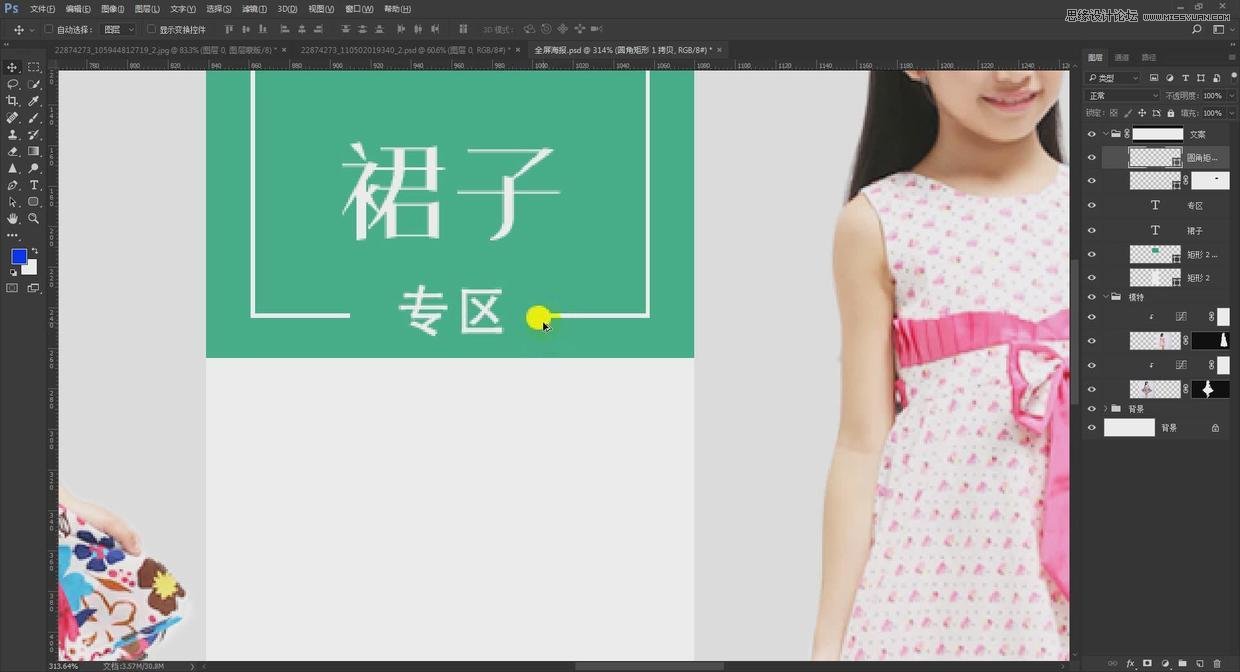The width and height of the screenshot is (1240, 672).
Task: Select the Rectangular Marquee tool
Action: click(34, 67)
